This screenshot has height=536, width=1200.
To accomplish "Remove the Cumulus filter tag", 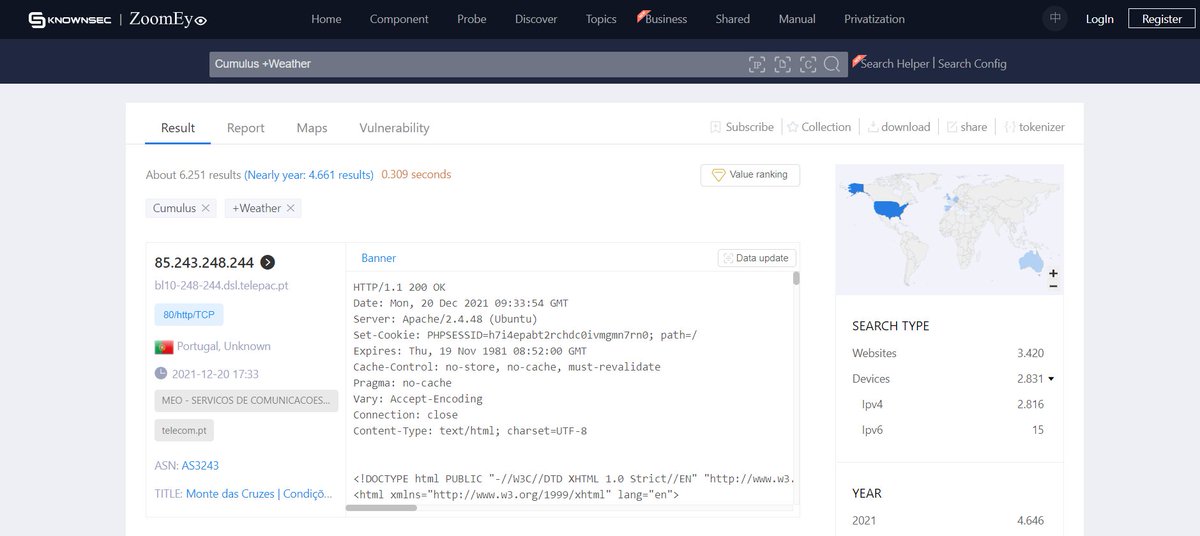I will tap(205, 208).
